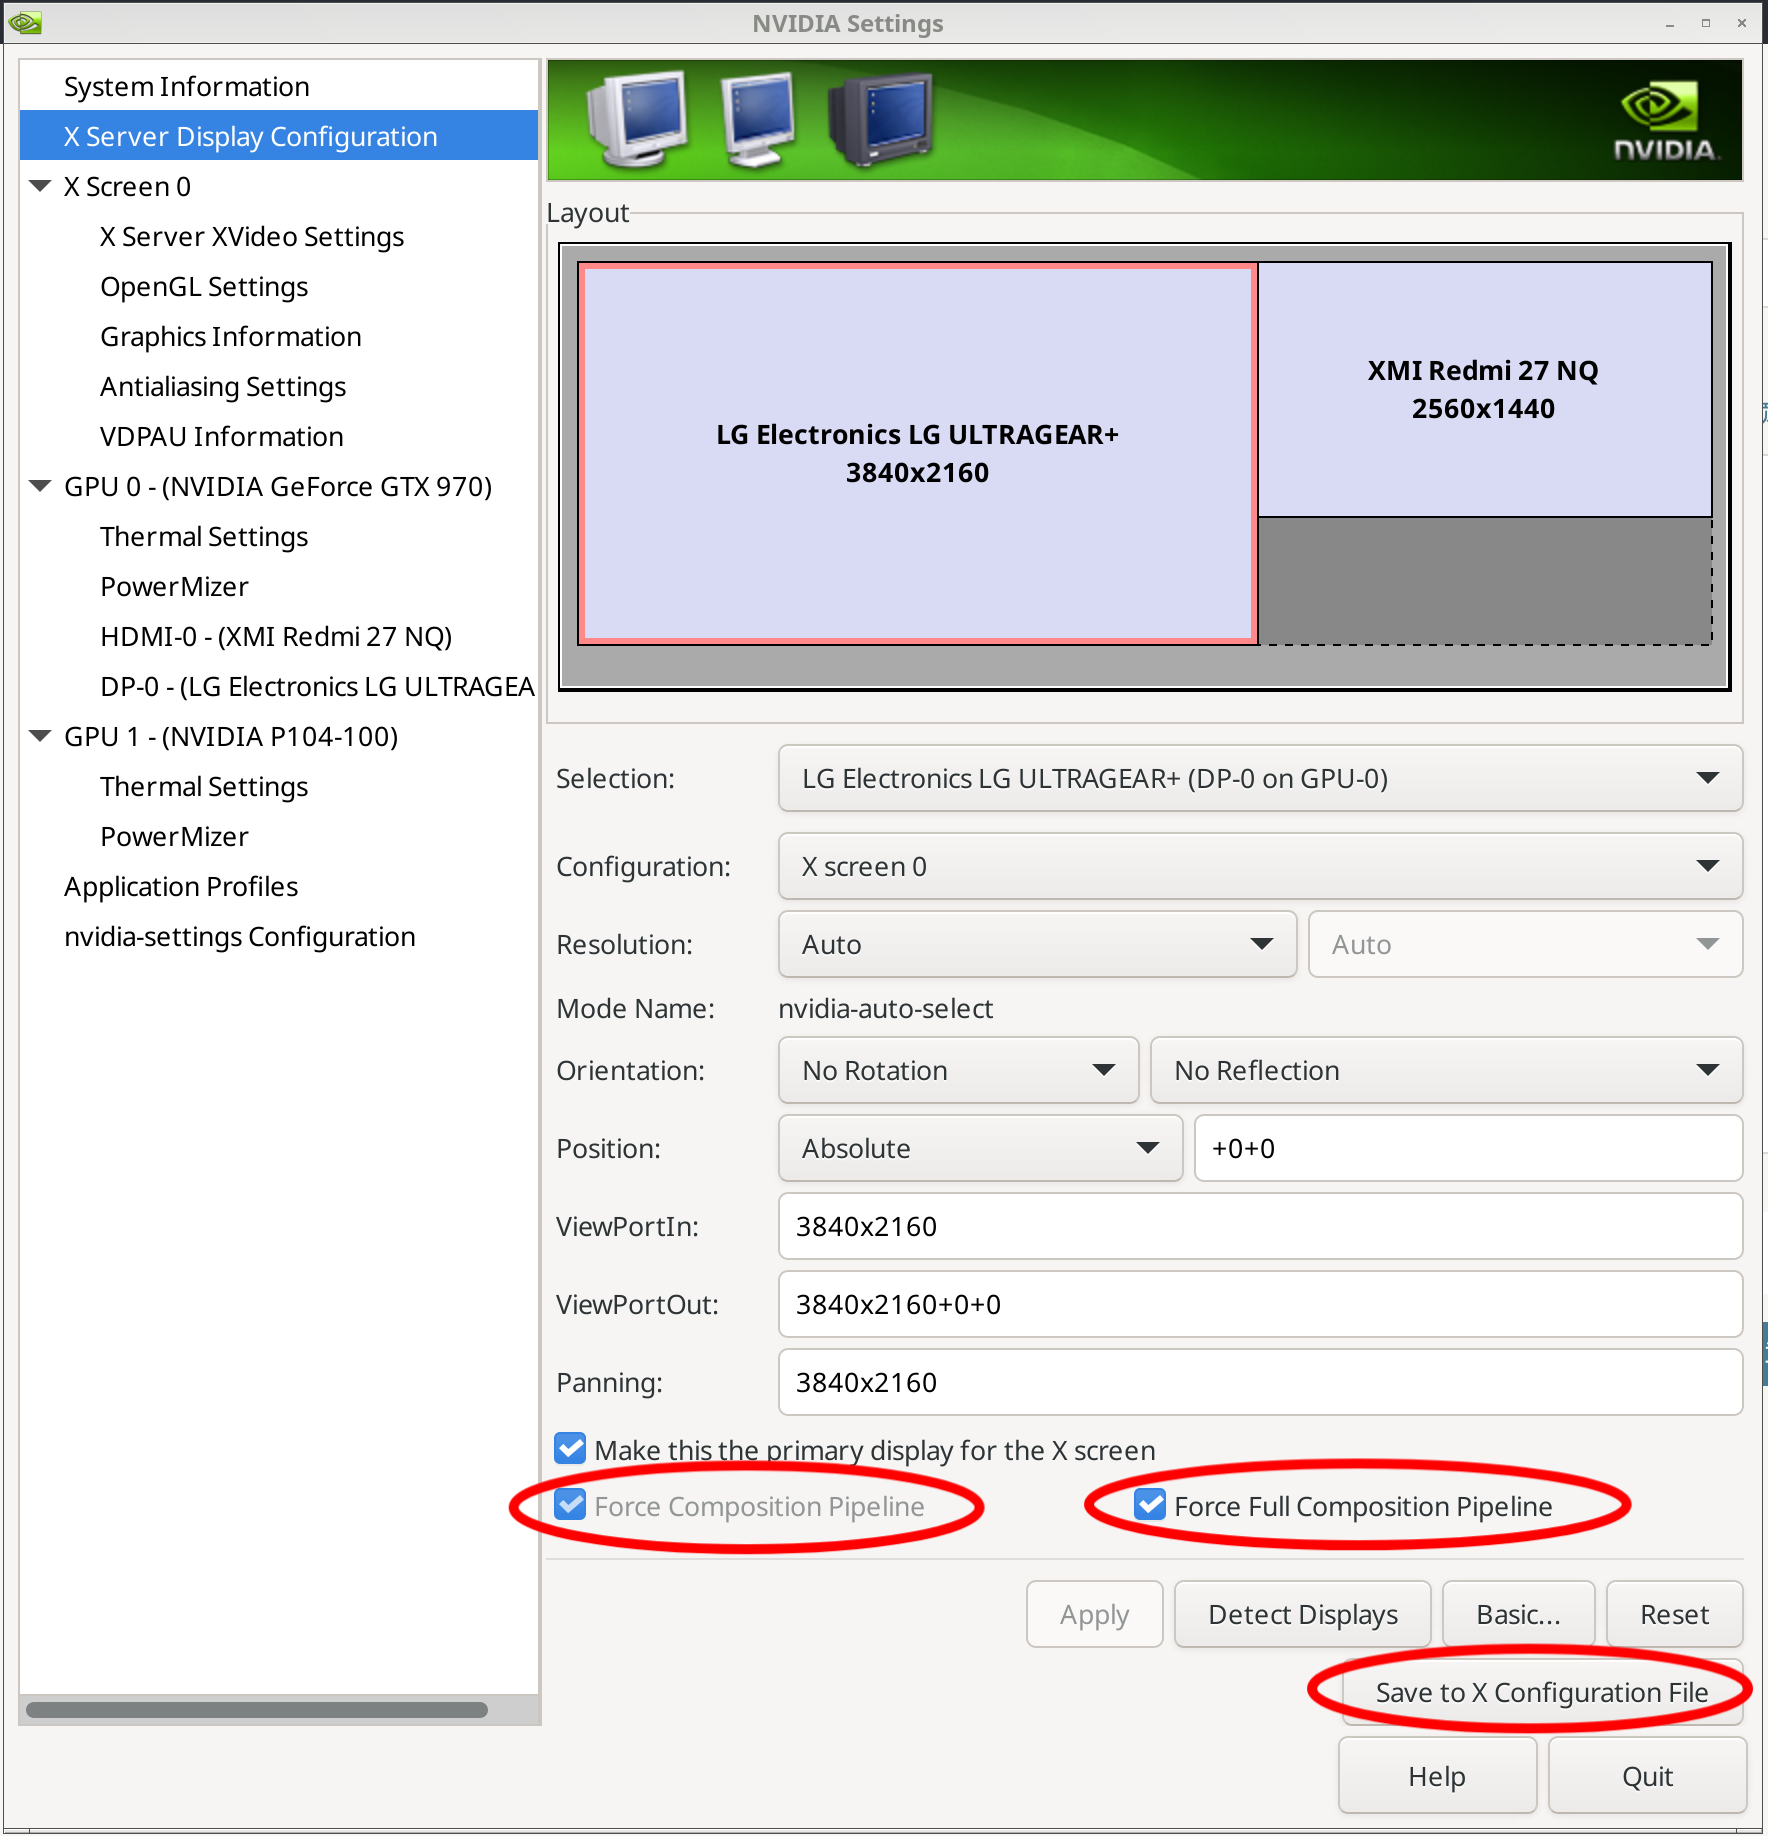Open the Selection display dropdown
Viewport: 1768px width, 1836px height.
coord(1260,778)
